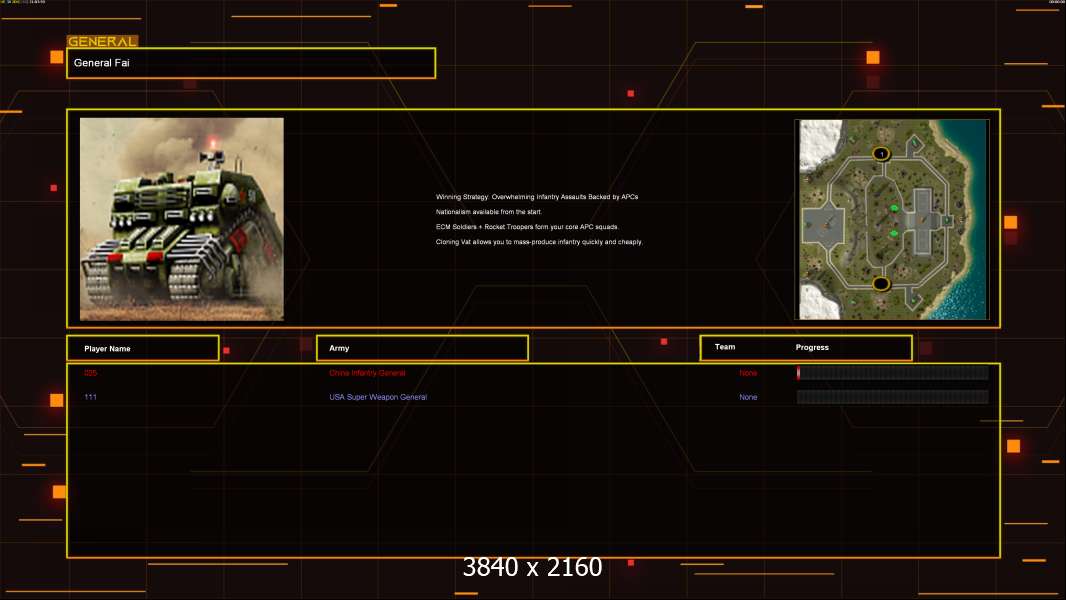Click the battlefield minimap preview
Viewport: 1066px width, 600px height.
pos(892,219)
